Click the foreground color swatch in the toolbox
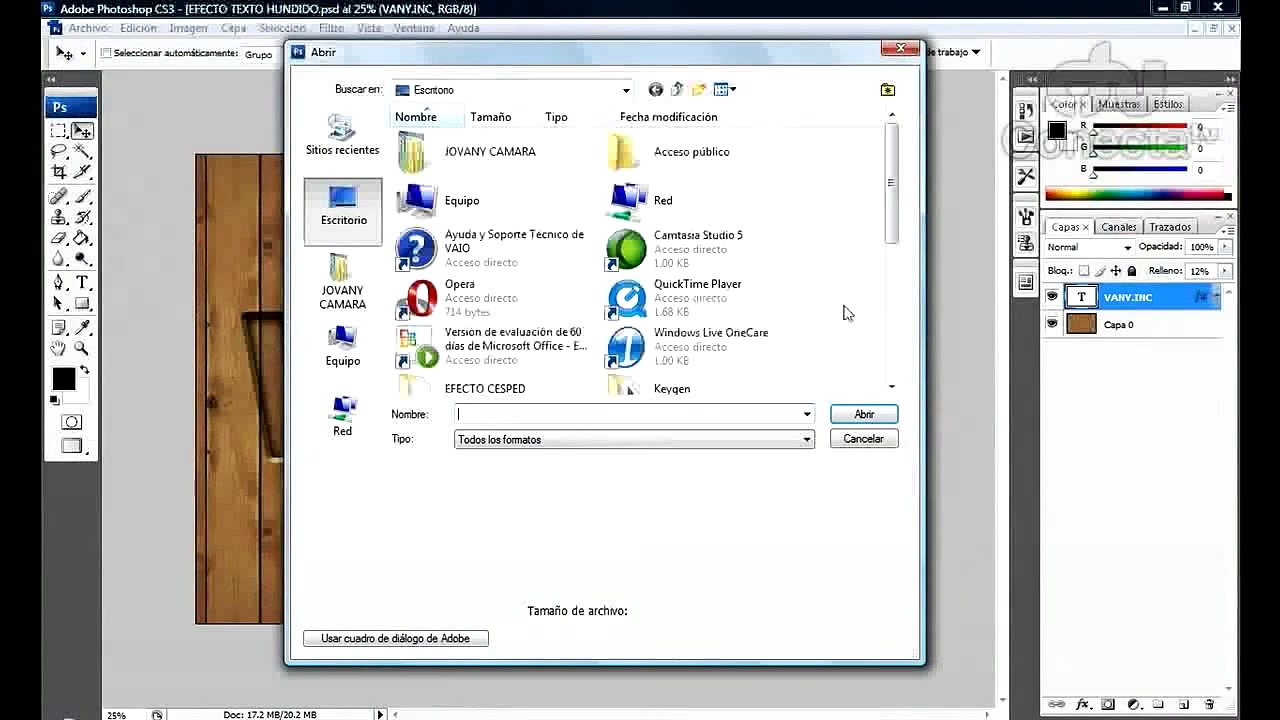This screenshot has width=1280, height=720. tap(63, 378)
